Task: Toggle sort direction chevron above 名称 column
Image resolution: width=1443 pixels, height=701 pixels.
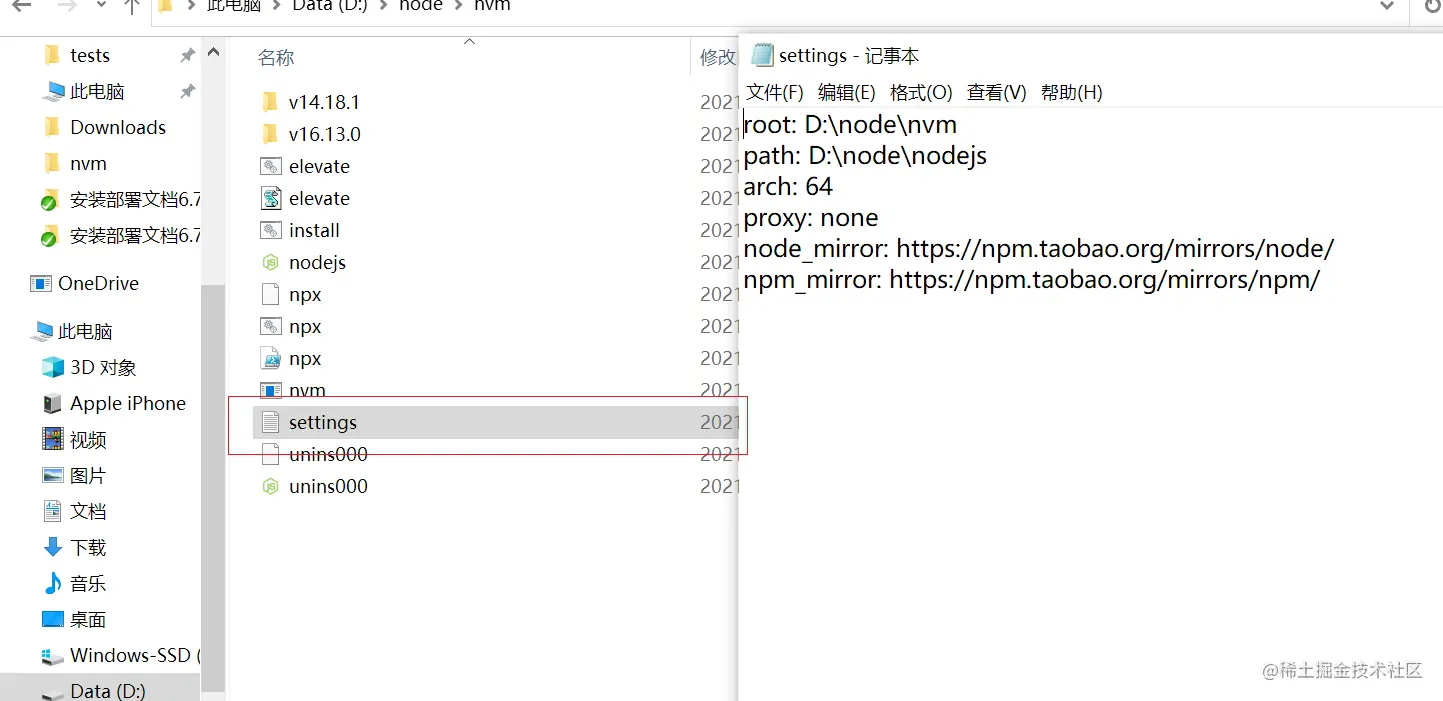Action: (469, 41)
